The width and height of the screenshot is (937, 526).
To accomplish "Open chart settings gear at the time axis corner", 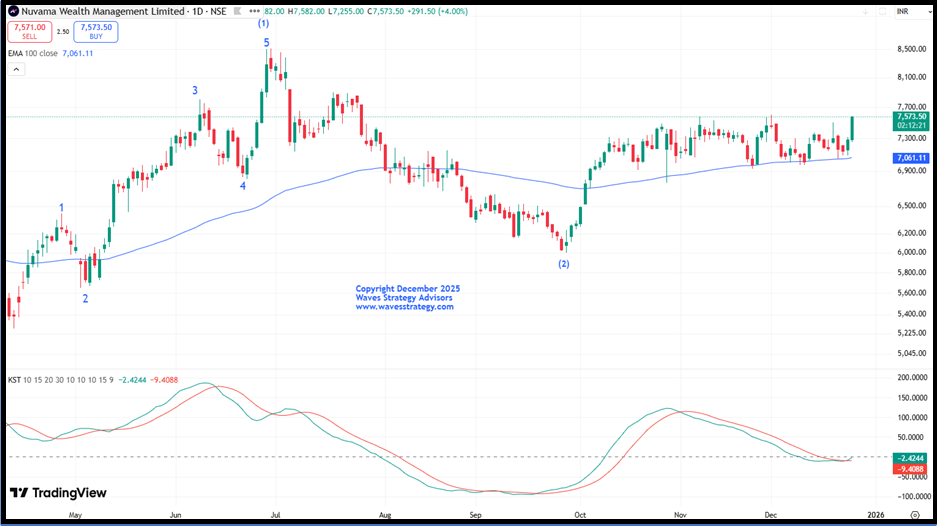I will (915, 515).
